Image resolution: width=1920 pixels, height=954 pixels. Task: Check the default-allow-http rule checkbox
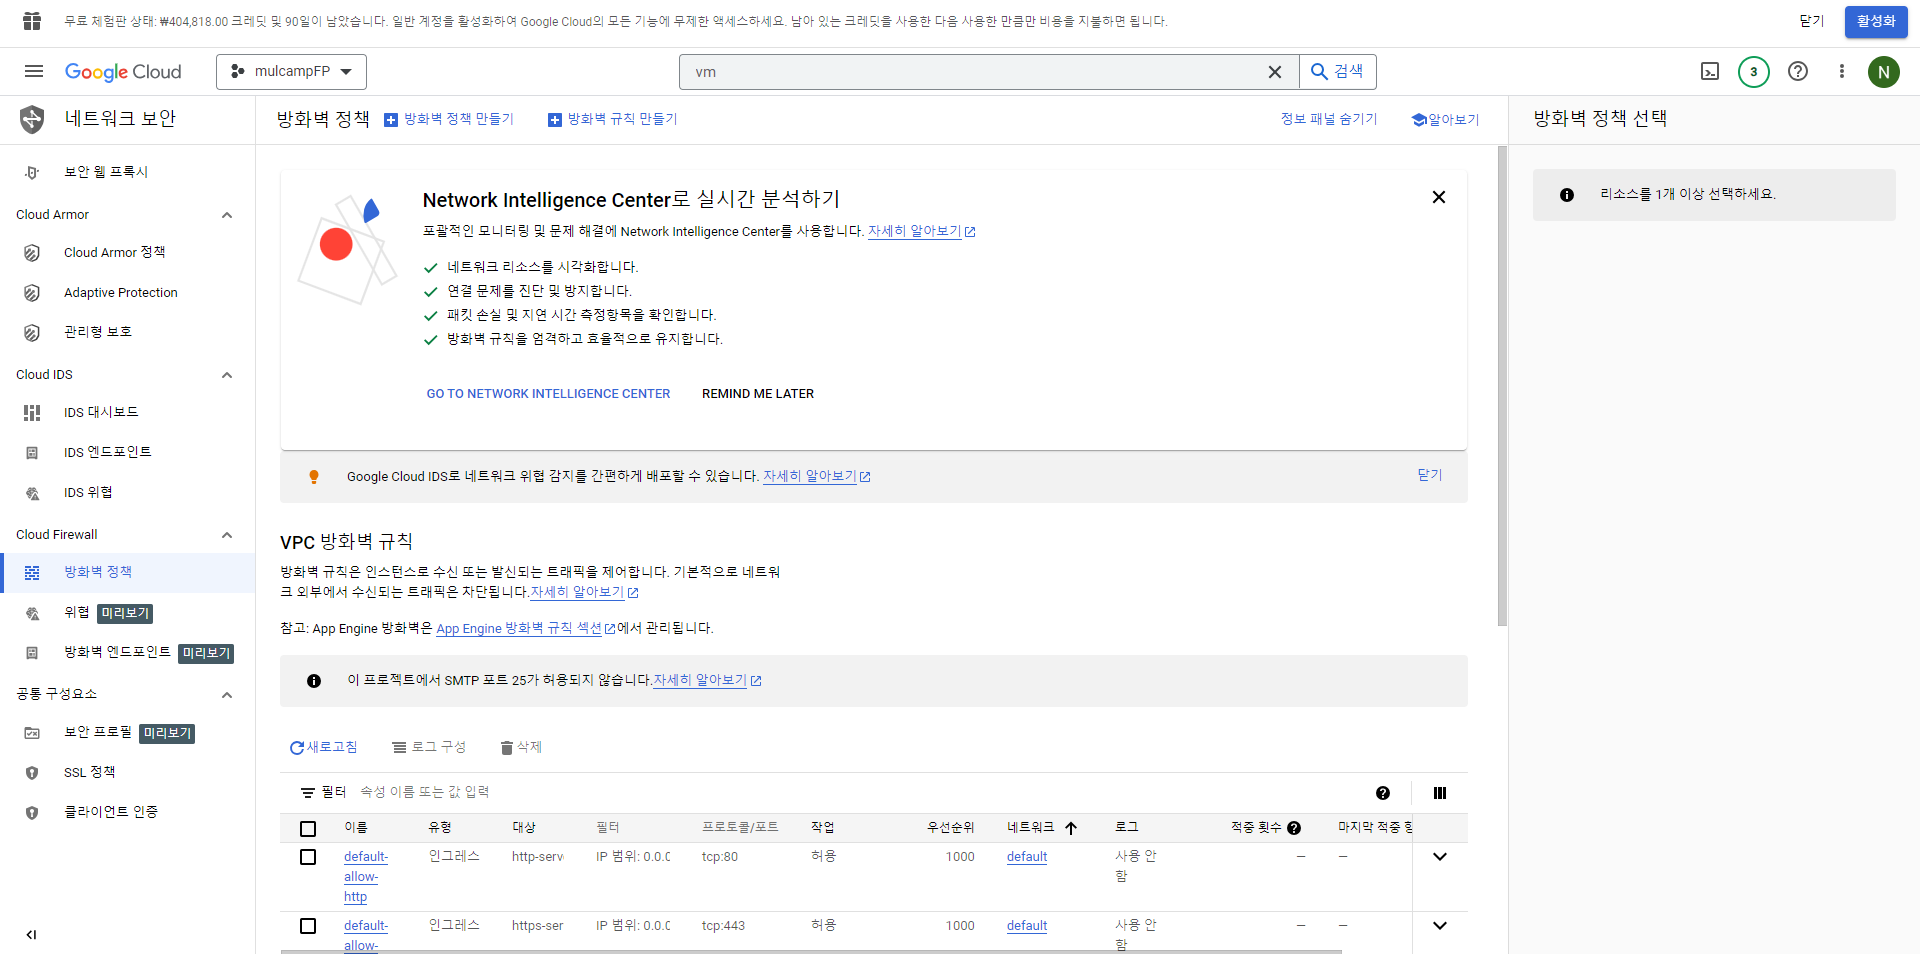(x=308, y=857)
